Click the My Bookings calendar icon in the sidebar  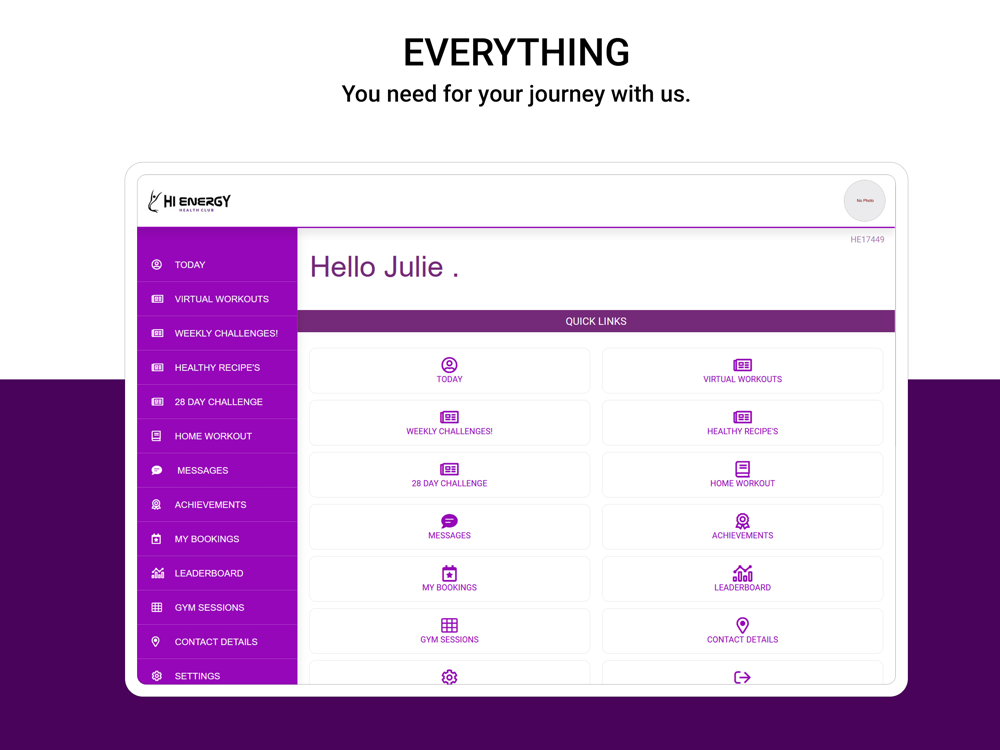pos(156,539)
